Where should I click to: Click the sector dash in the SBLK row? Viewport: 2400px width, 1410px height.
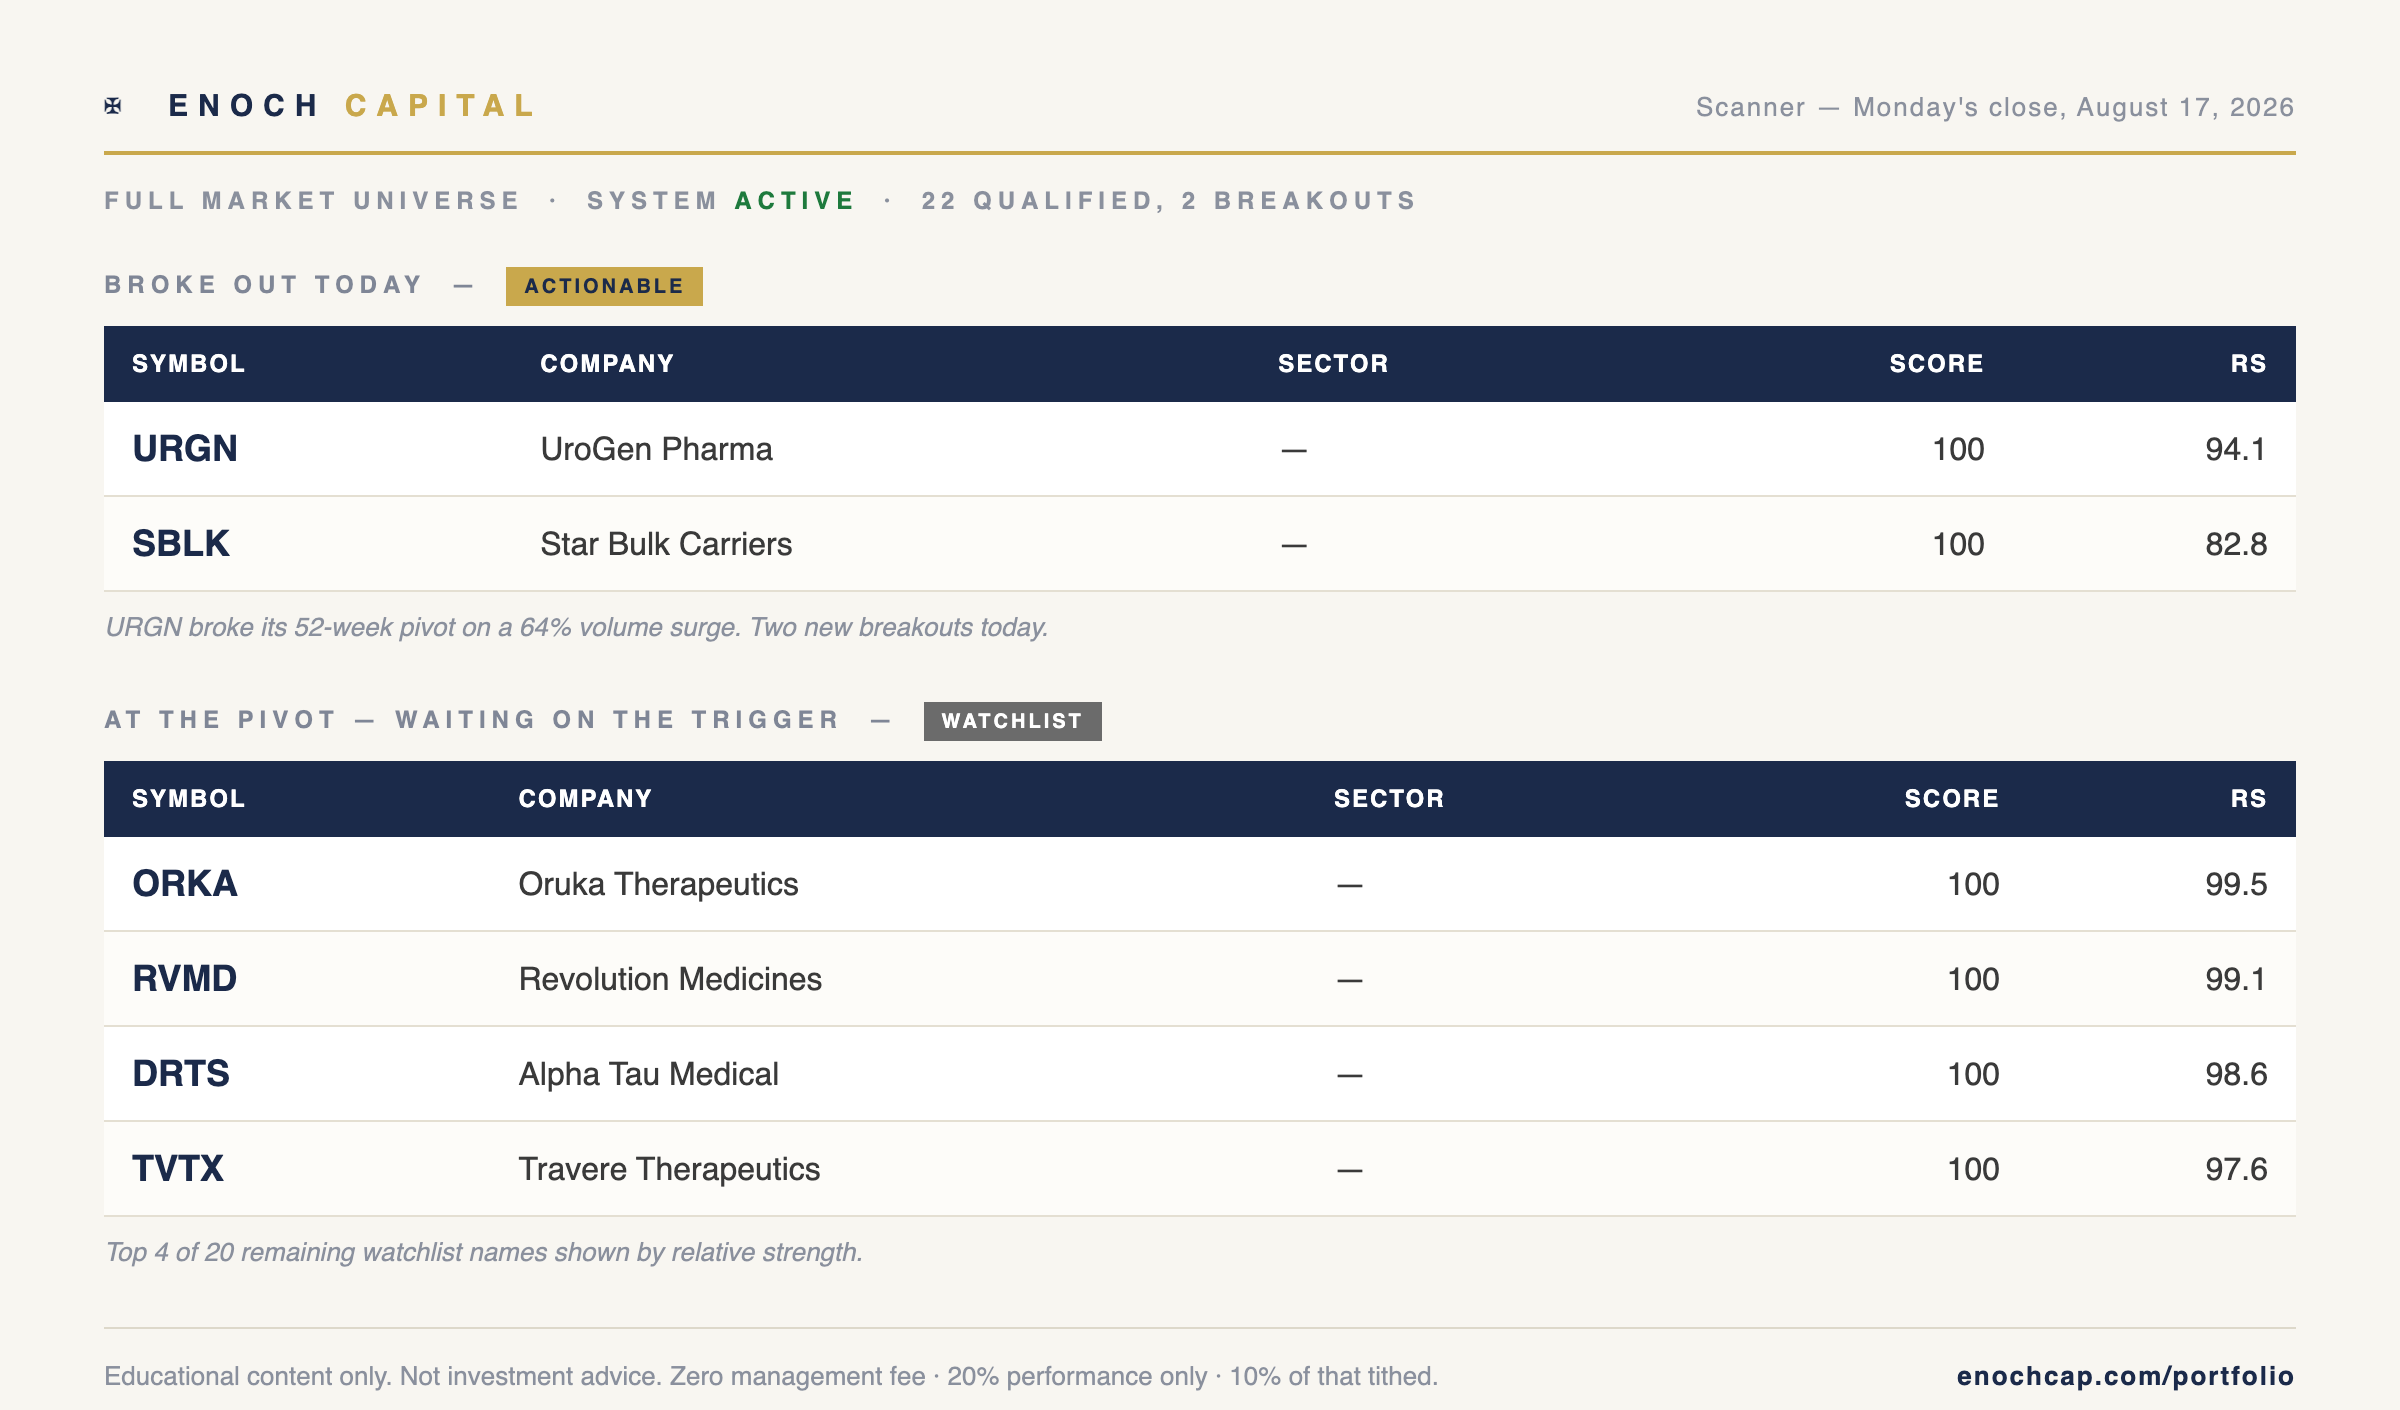1294,546
